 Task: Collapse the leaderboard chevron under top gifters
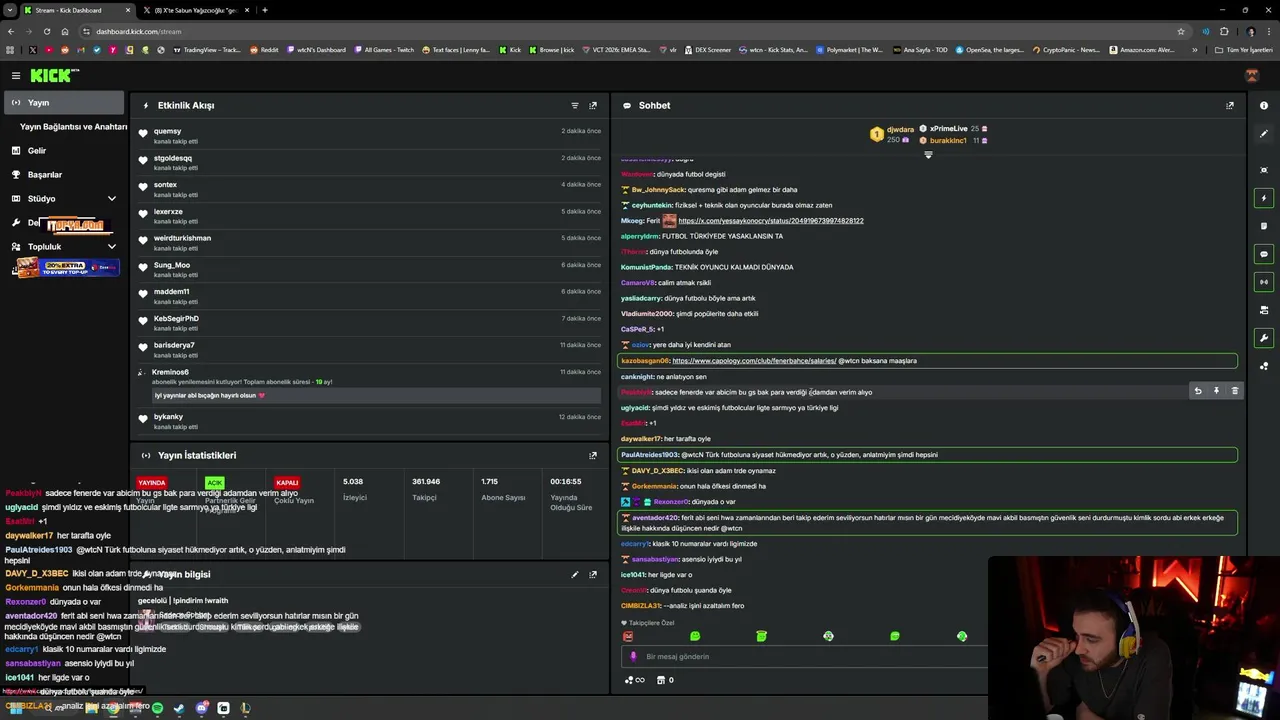click(x=928, y=155)
